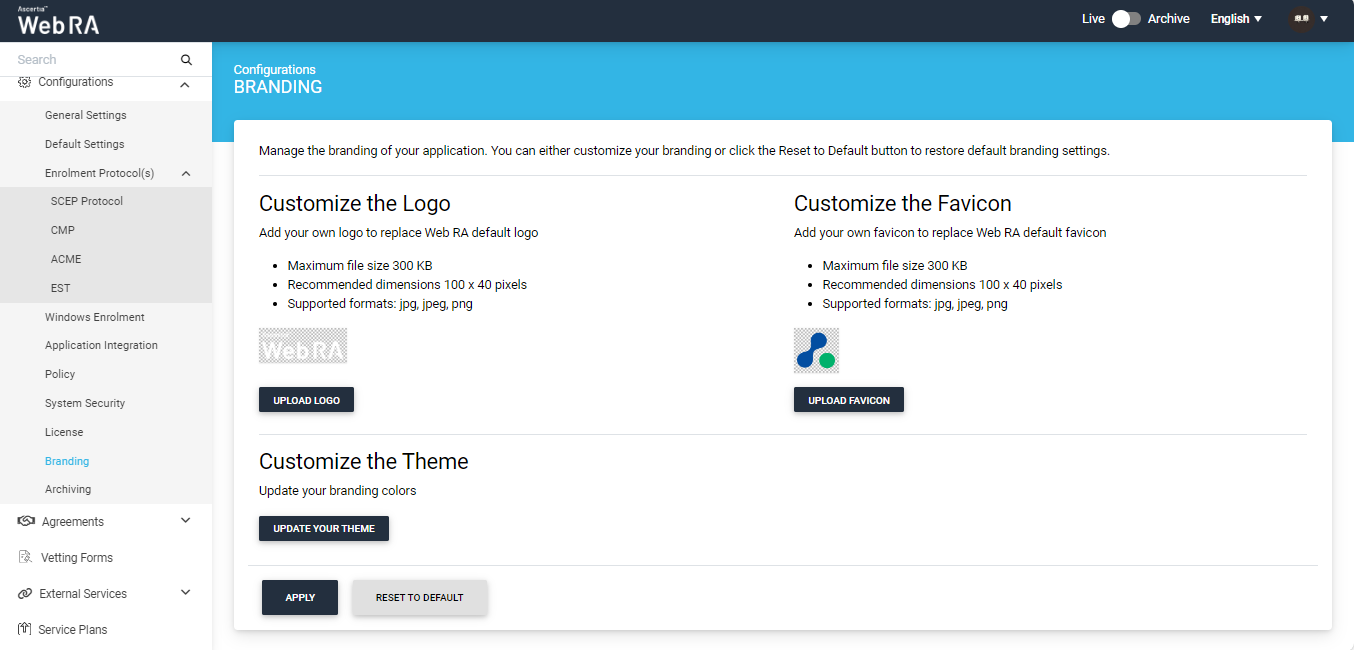Expand the External Services chevron
1354x650 pixels.
point(185,593)
